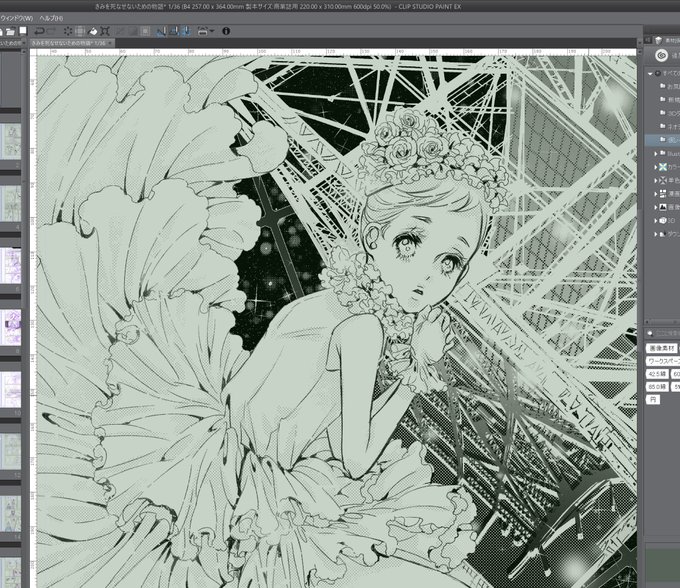Click the Save icon in the command bar
Image resolution: width=680 pixels, height=588 pixels.
point(23,31)
